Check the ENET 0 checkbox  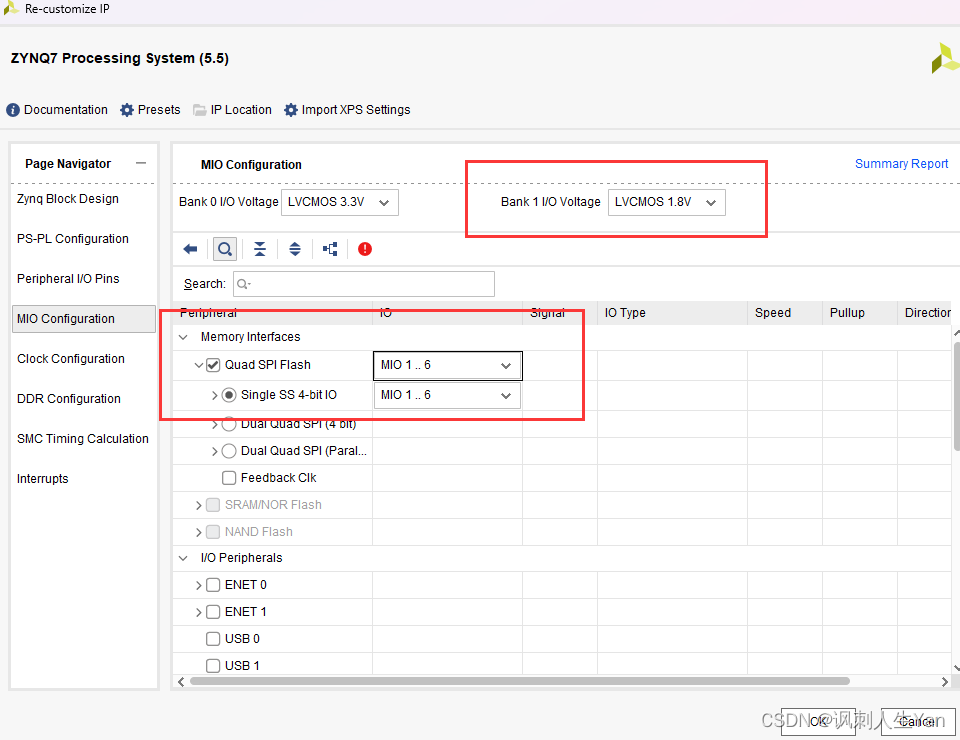(213, 585)
